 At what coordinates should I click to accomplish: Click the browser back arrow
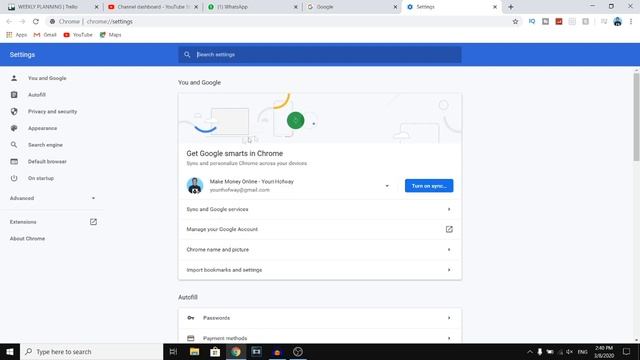click(9, 21)
